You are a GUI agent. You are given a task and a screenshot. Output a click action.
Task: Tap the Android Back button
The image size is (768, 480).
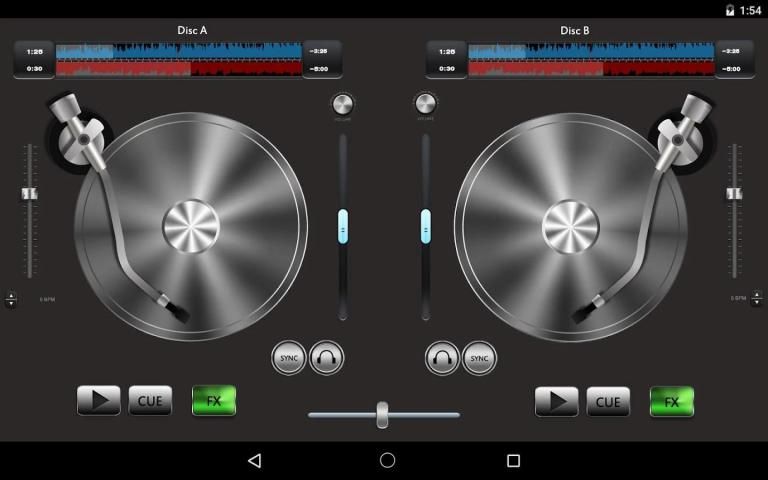(x=254, y=460)
